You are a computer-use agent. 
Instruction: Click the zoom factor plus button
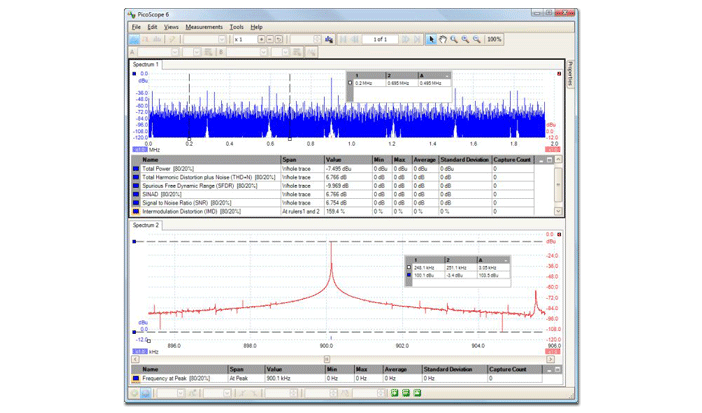click(x=261, y=39)
